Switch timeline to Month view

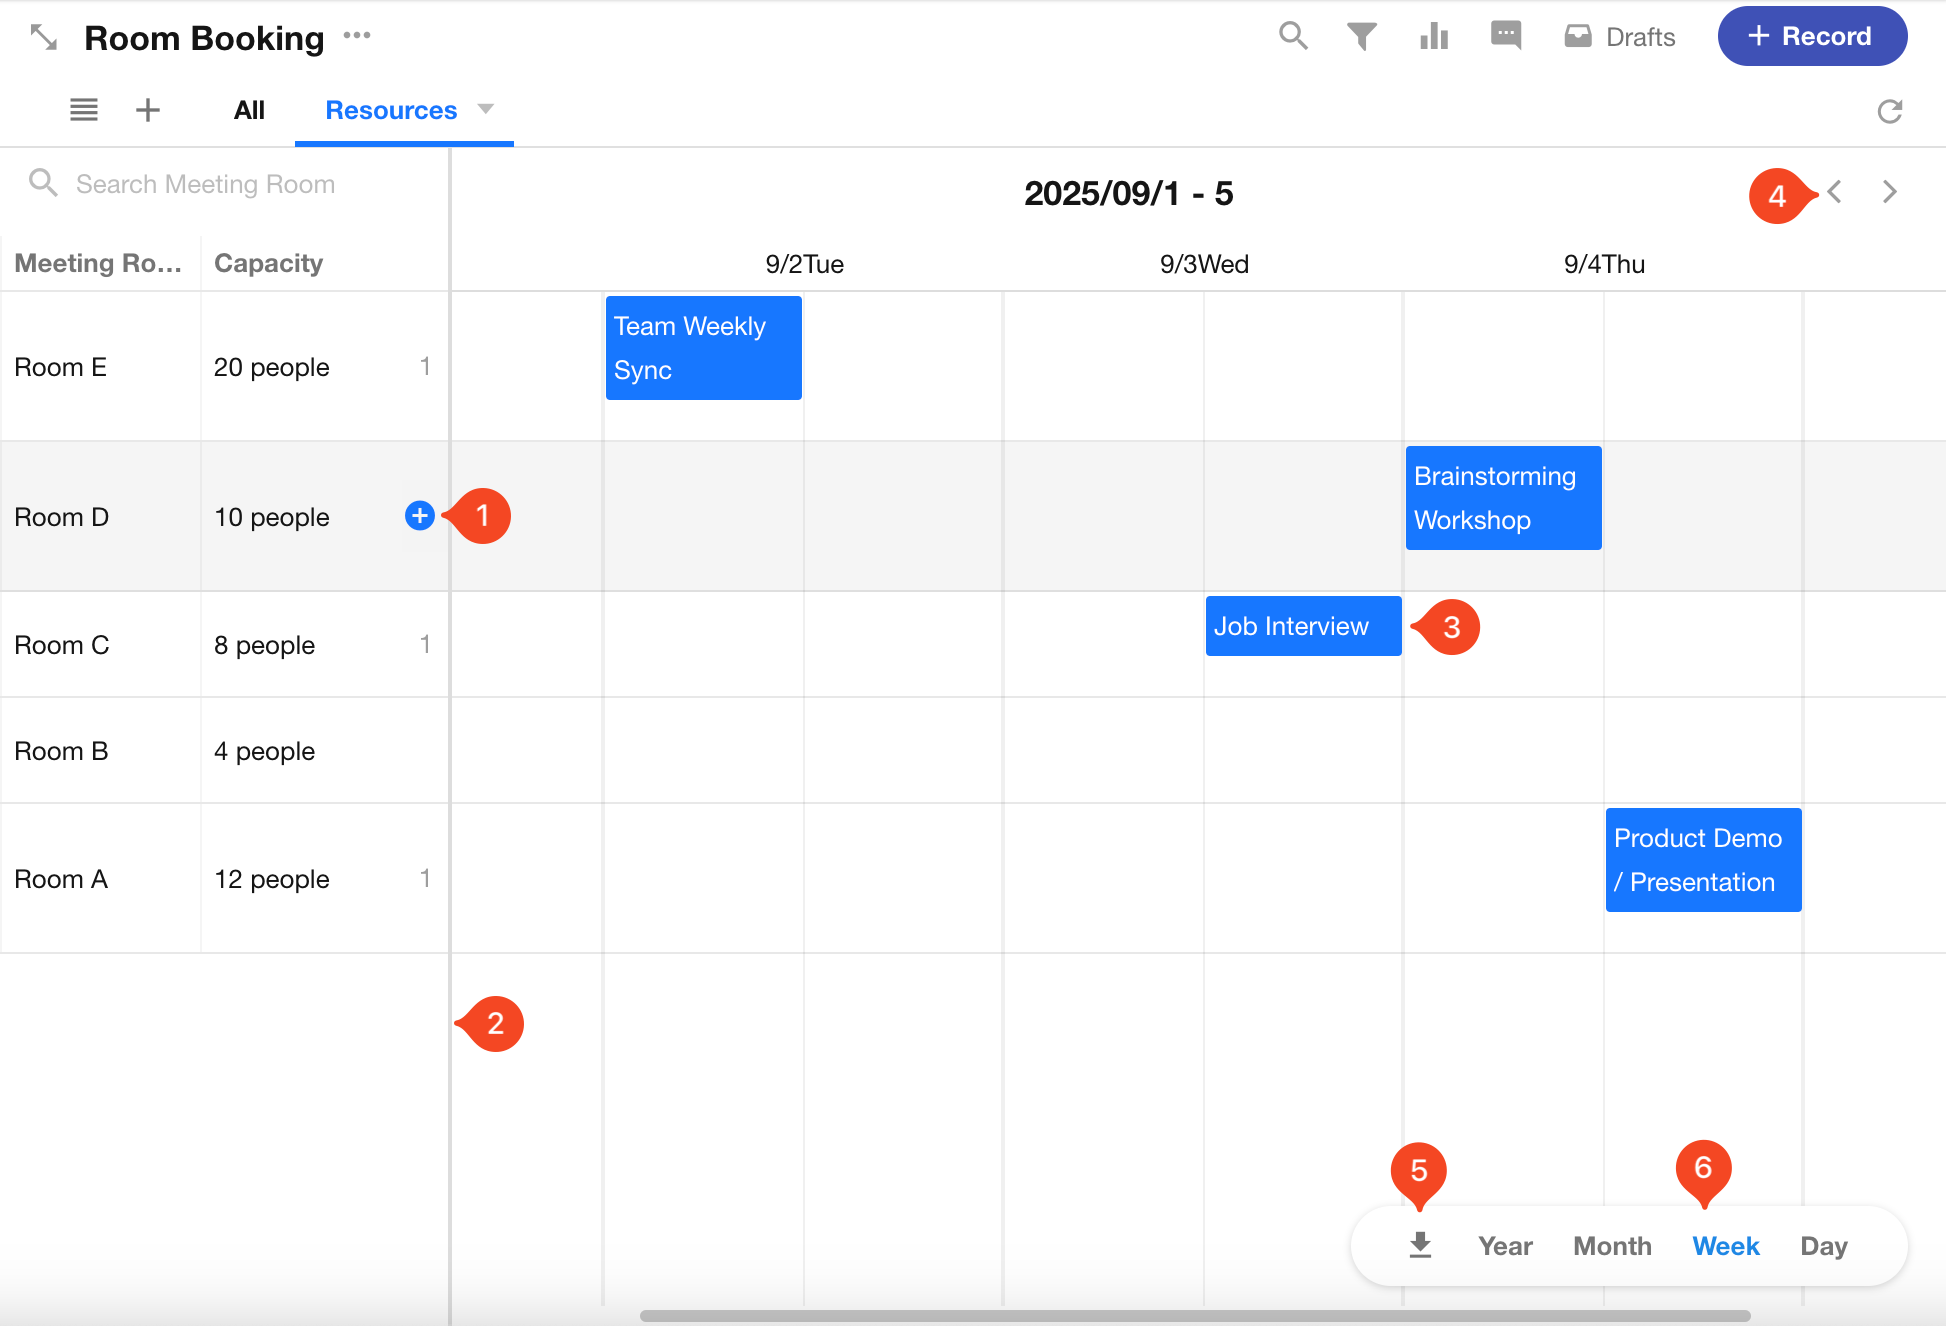(x=1612, y=1246)
